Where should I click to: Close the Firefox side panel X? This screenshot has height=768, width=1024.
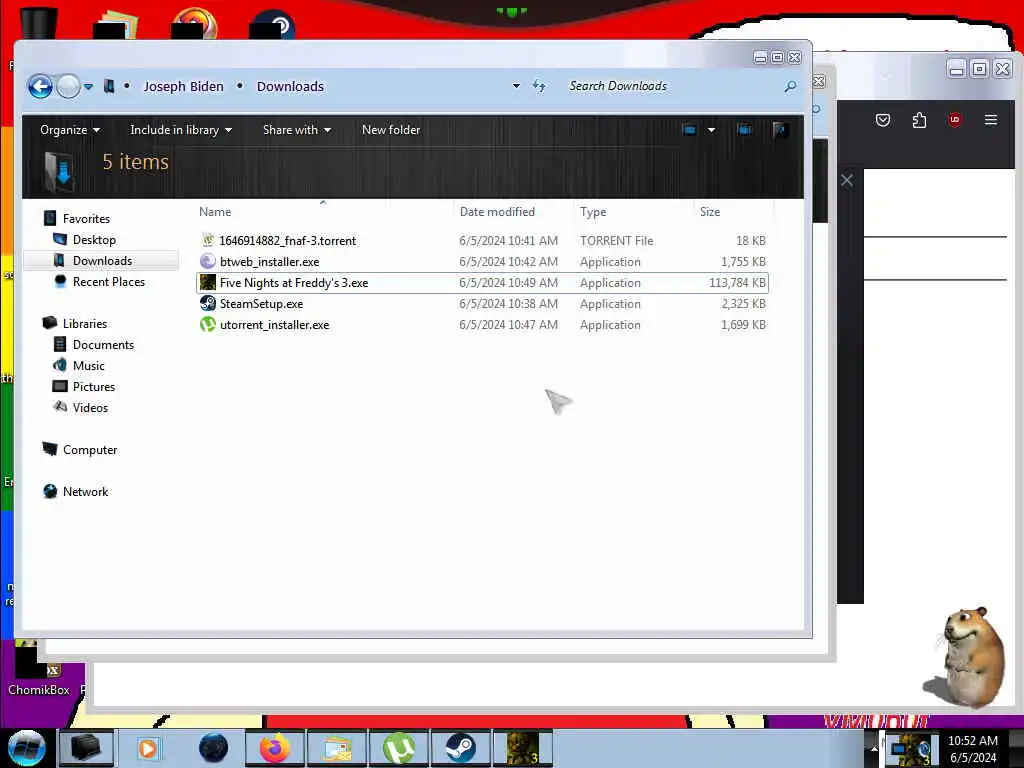(847, 180)
